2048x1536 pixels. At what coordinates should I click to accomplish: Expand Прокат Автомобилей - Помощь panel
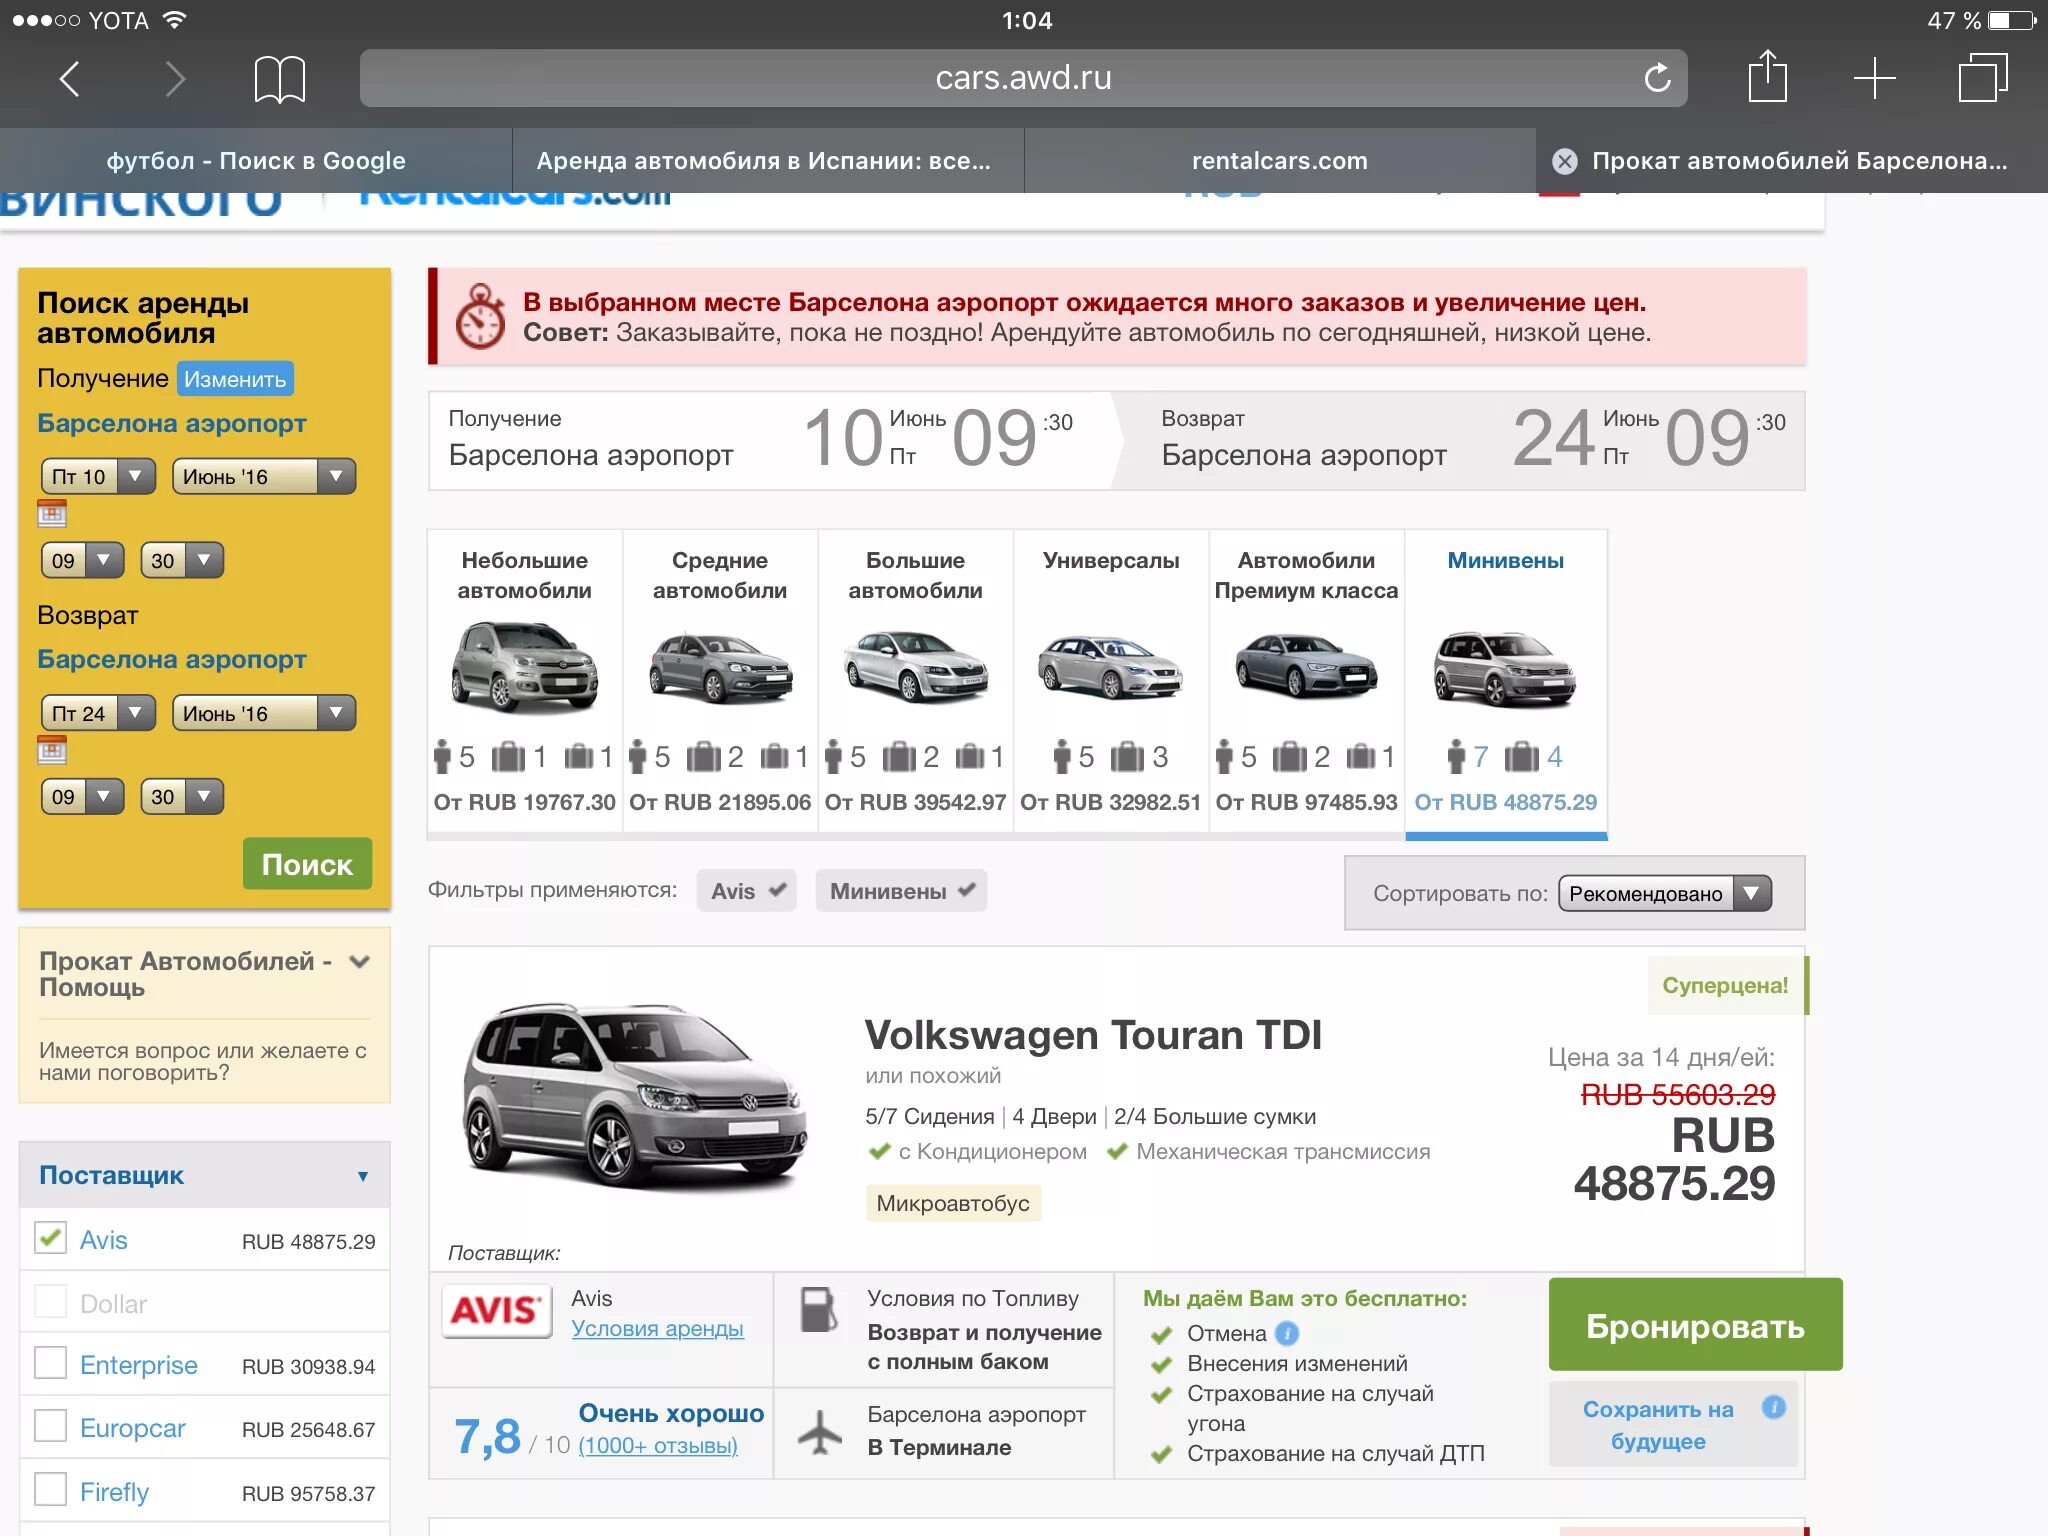[x=360, y=962]
